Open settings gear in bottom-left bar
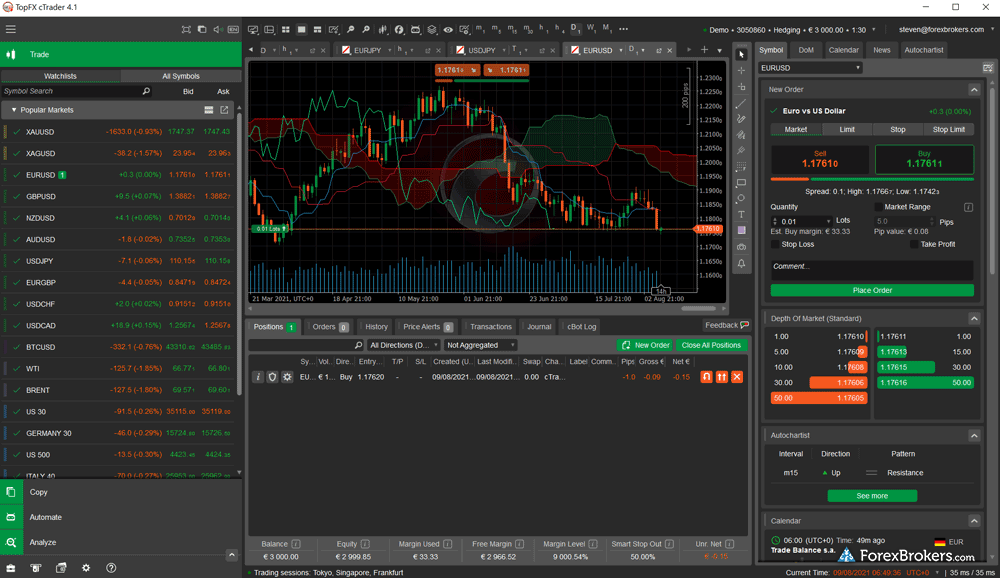 click(x=86, y=568)
